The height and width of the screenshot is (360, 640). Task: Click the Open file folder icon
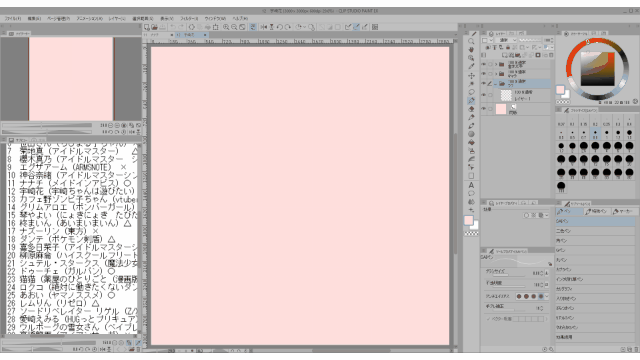pyautogui.click(x=154, y=27)
